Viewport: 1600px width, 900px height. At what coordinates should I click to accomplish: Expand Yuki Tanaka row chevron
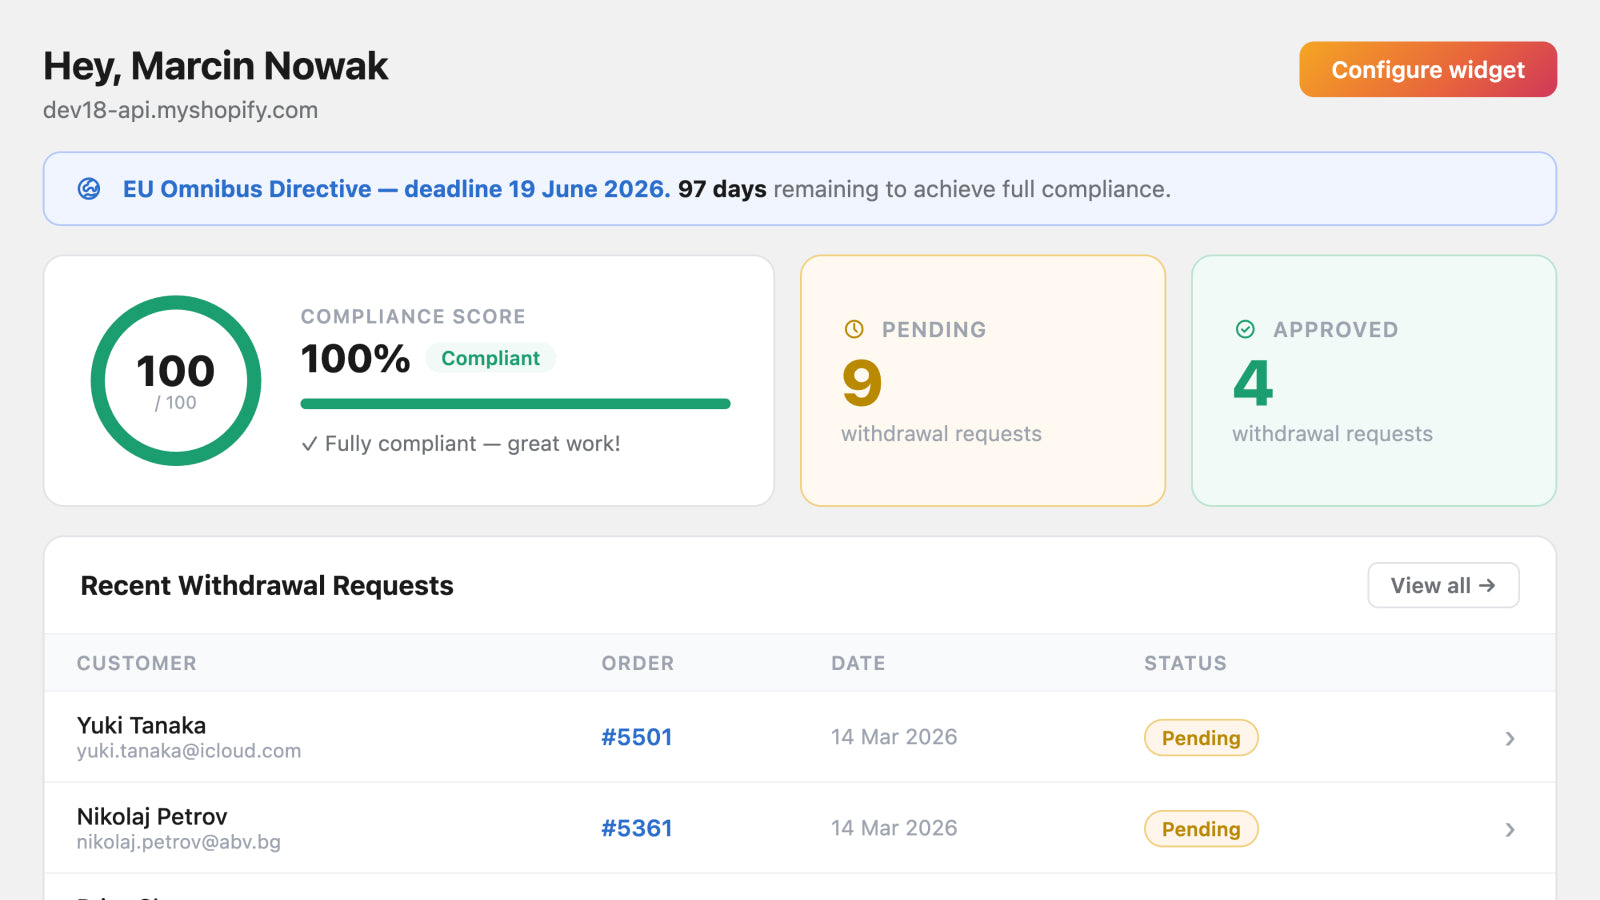click(x=1510, y=738)
